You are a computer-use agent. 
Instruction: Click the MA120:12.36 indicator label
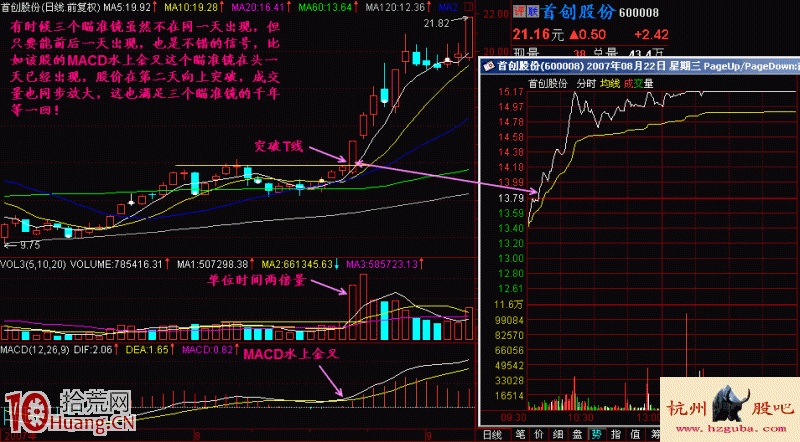coord(395,7)
